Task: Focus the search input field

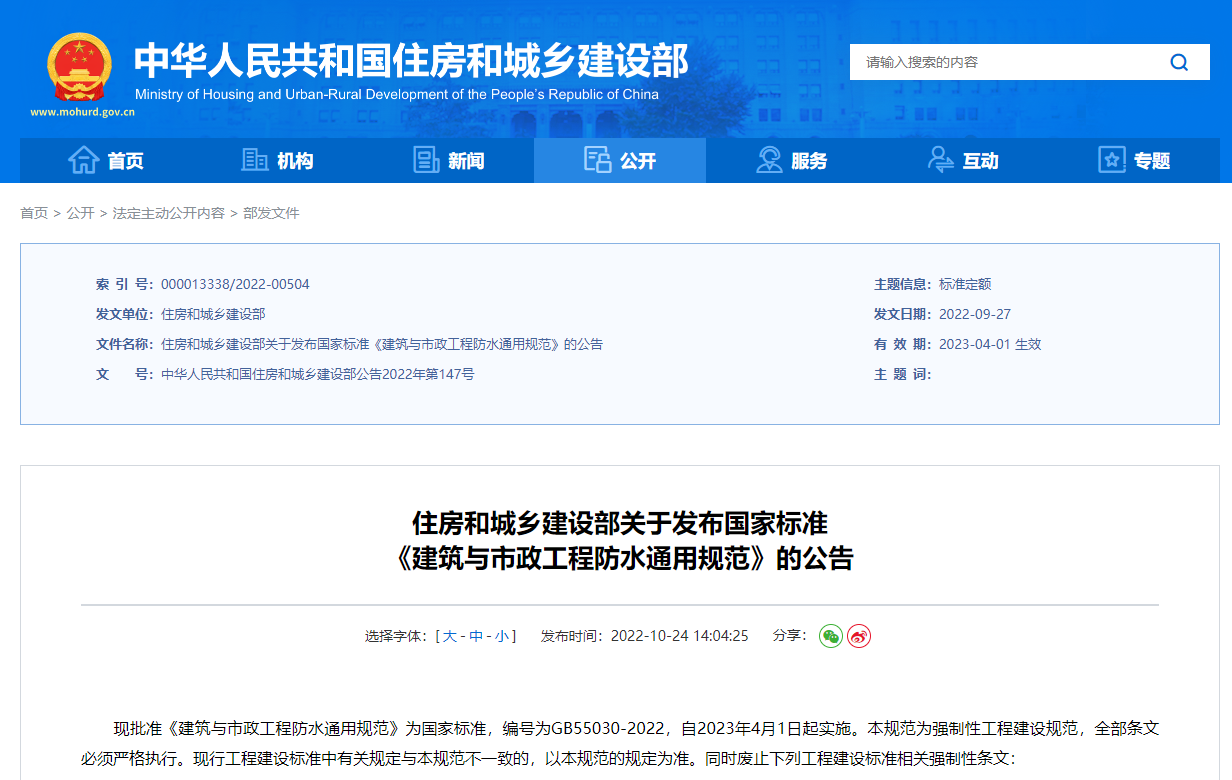Action: [x=1000, y=62]
